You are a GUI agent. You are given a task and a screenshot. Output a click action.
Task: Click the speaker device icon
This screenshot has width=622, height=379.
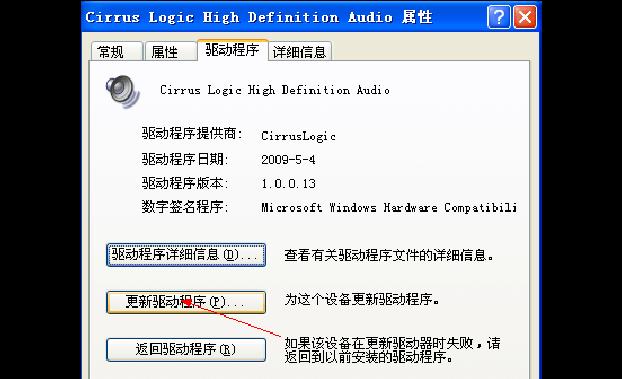point(123,91)
